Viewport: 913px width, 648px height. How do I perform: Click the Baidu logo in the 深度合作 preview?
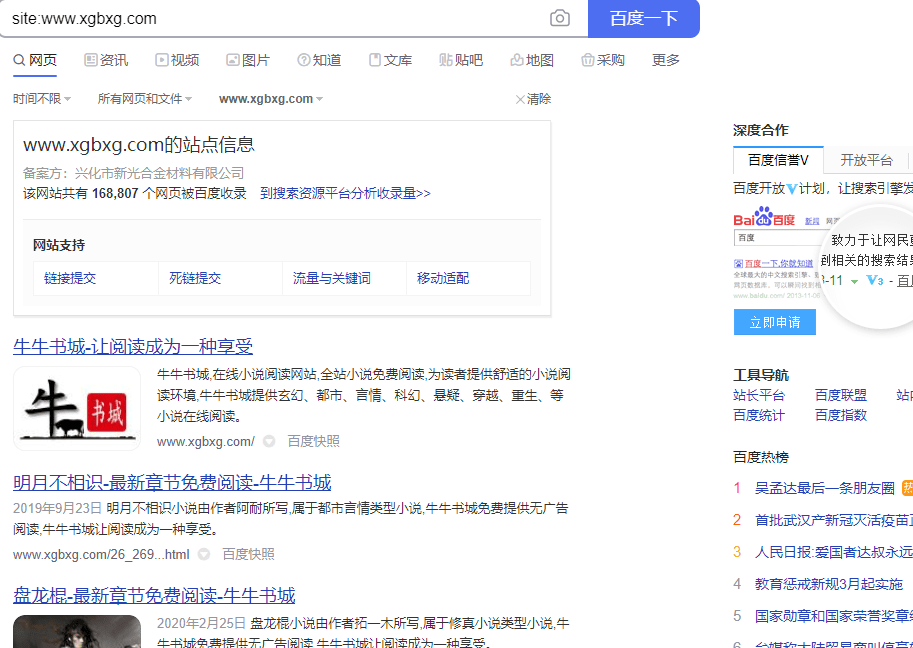764,217
